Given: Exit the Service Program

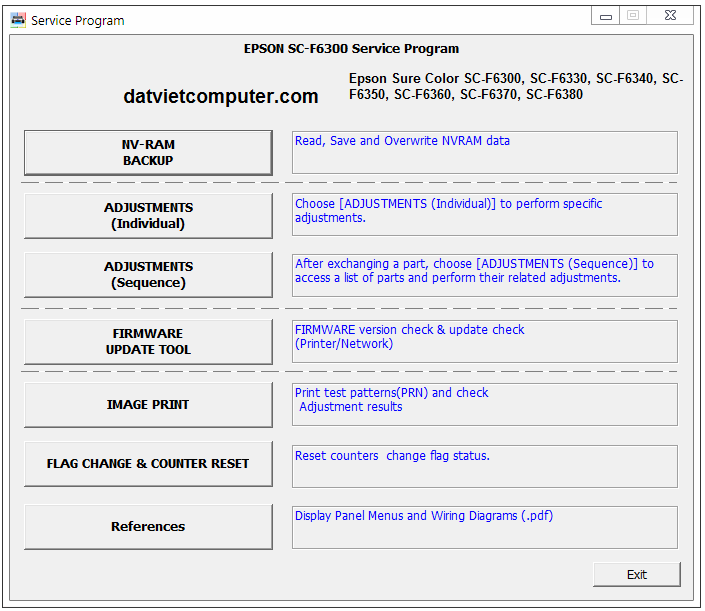Looking at the screenshot, I should click(637, 574).
